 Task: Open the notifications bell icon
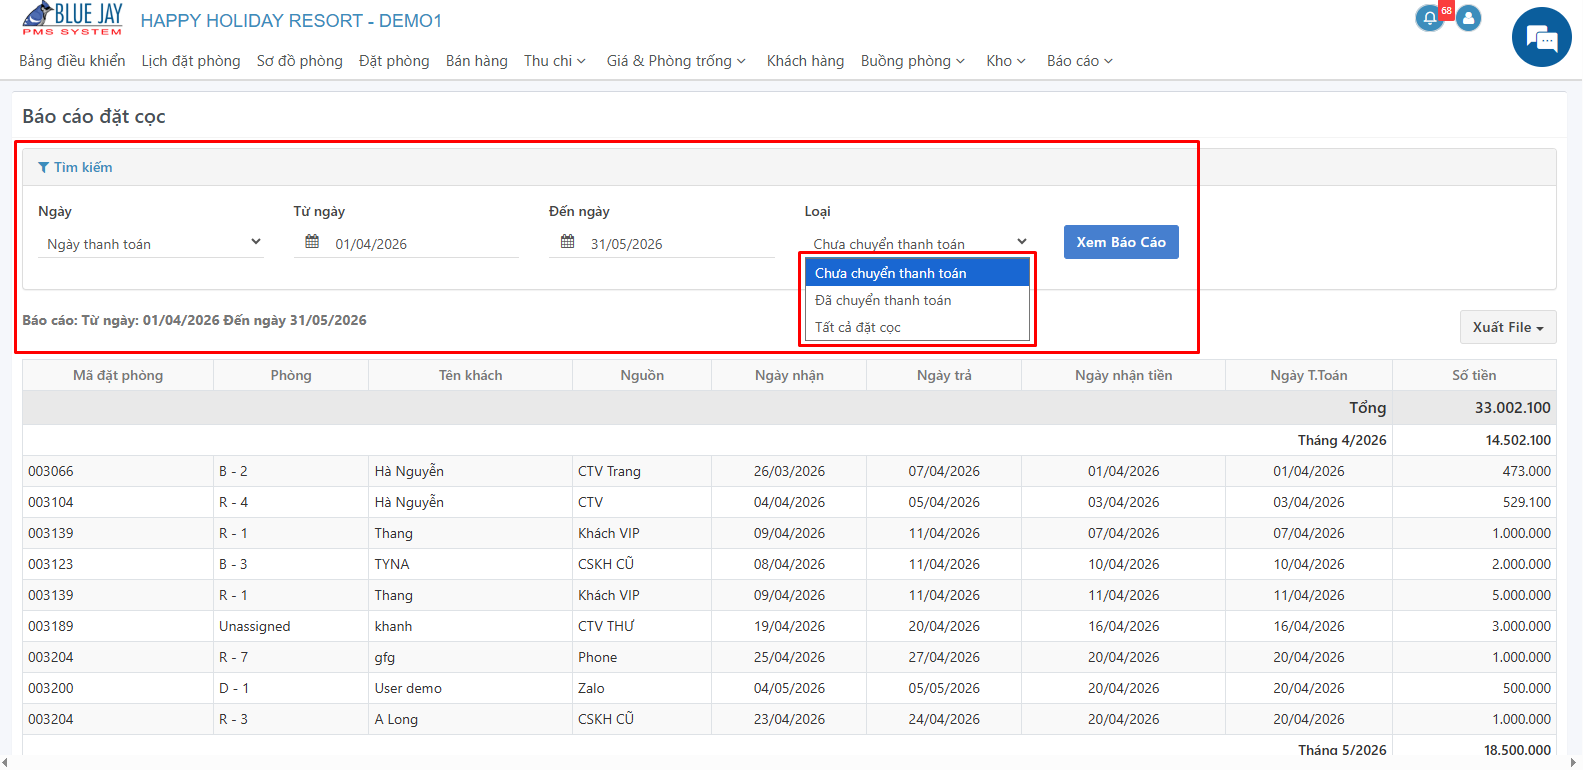[x=1430, y=18]
